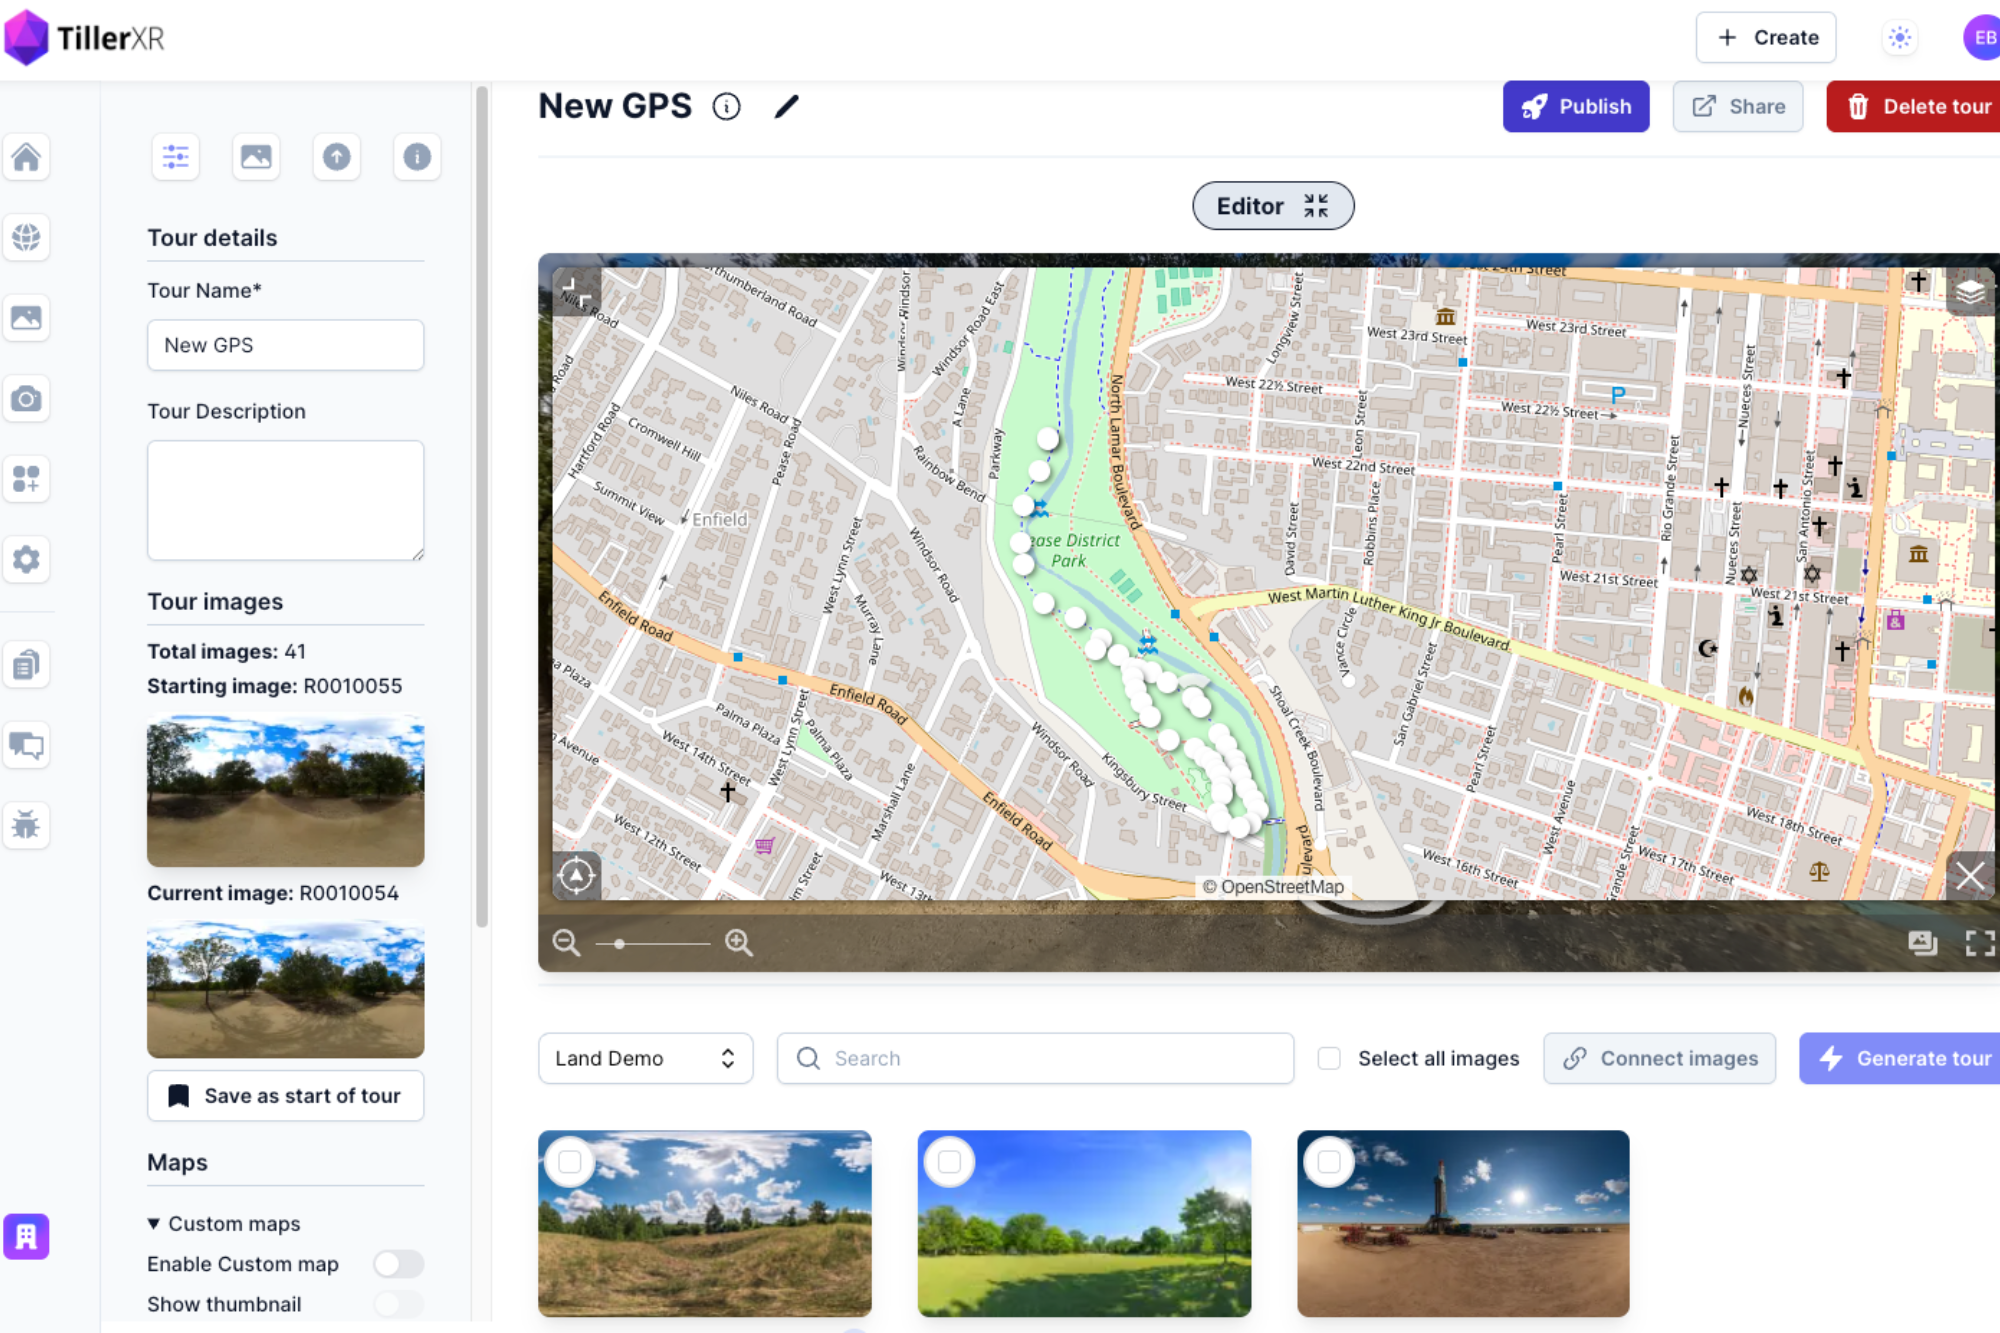Click the pencil edit icon beside New GPS
The height and width of the screenshot is (1333, 2000).
787,106
